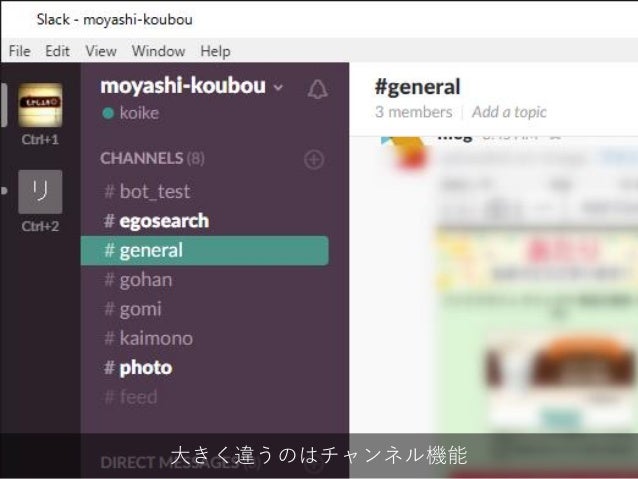Click the notifications bell icon
This screenshot has height=479, width=638.
[317, 89]
